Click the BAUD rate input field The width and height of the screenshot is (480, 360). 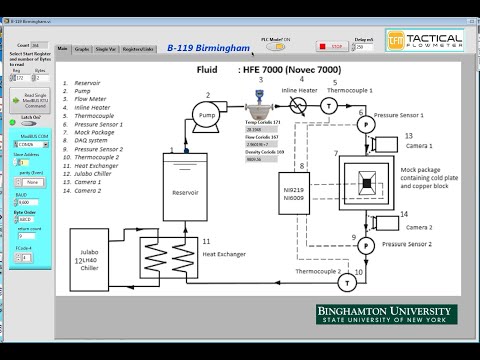tap(28, 202)
